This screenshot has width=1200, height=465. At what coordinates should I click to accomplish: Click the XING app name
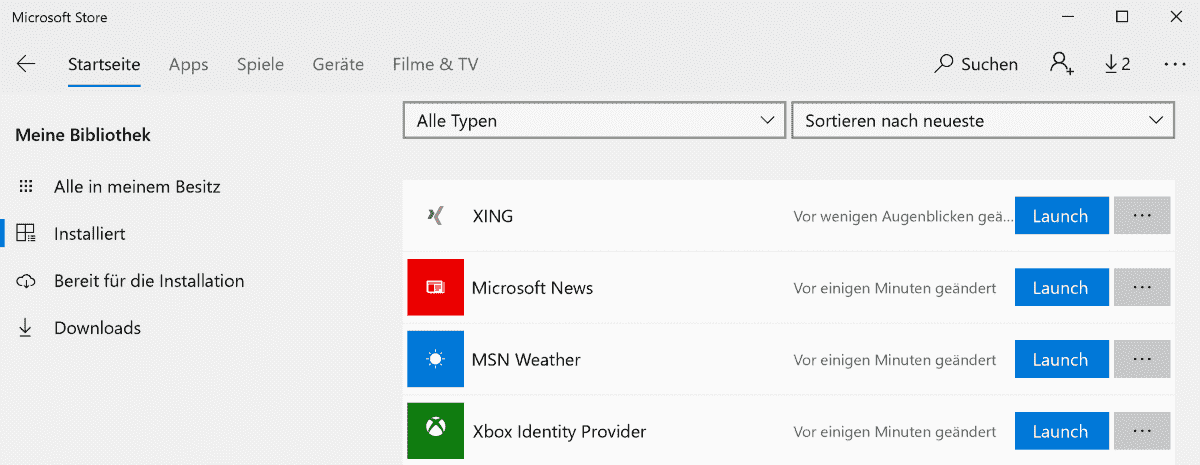(x=493, y=215)
